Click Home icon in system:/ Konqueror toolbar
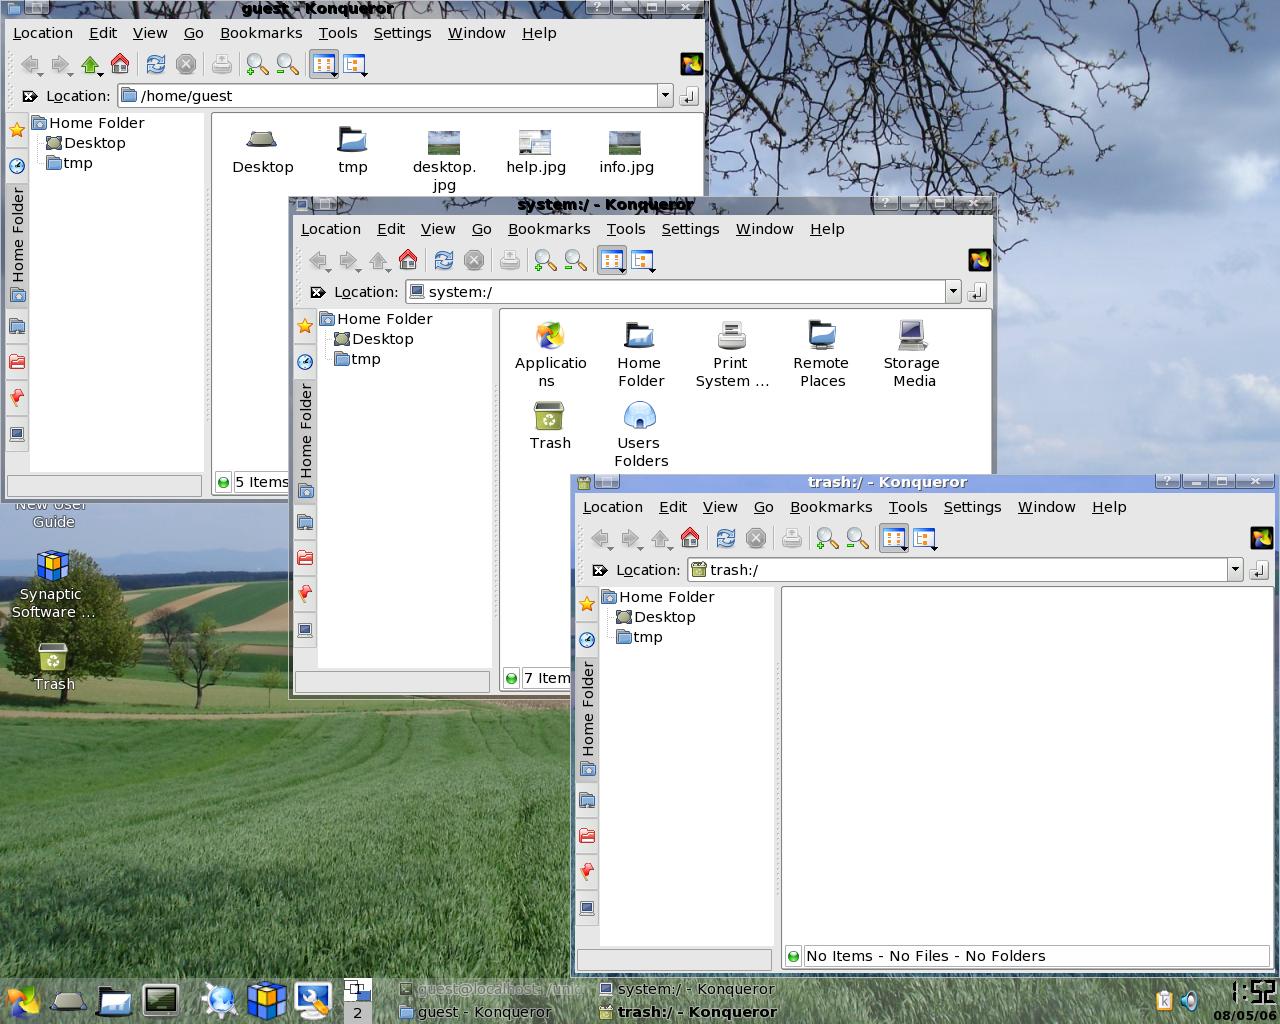Image resolution: width=1280 pixels, height=1024 pixels. pos(408,261)
